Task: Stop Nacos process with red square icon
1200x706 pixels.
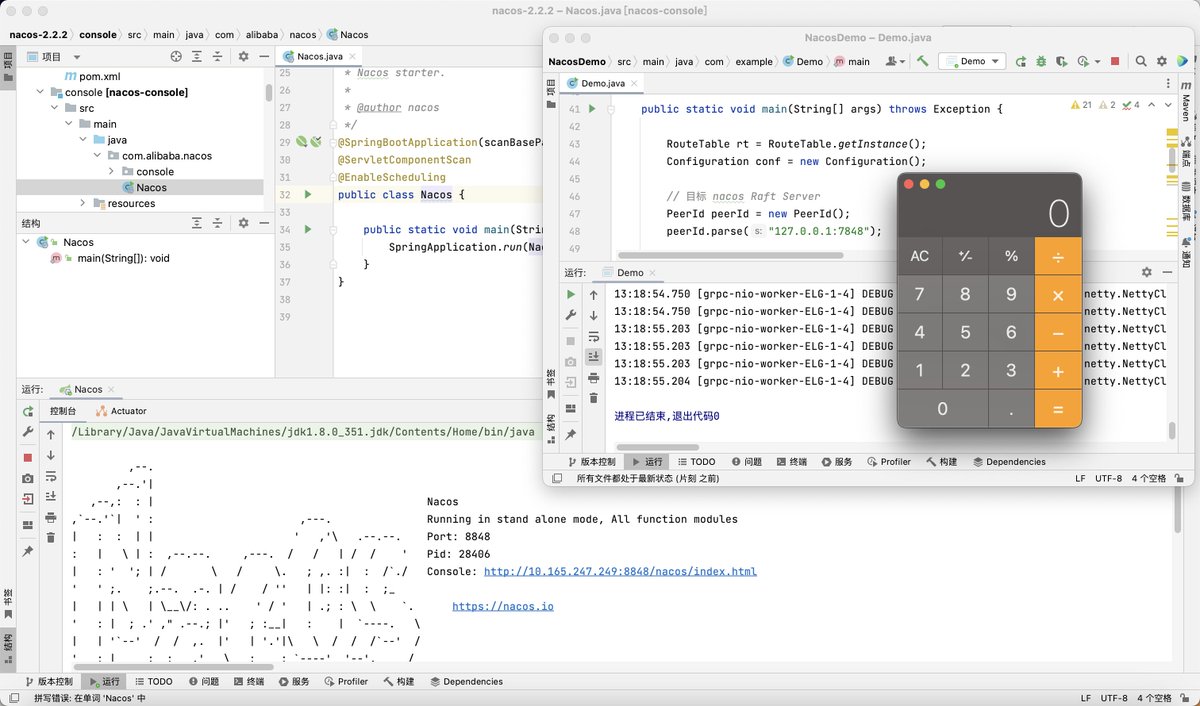Action: [28, 456]
